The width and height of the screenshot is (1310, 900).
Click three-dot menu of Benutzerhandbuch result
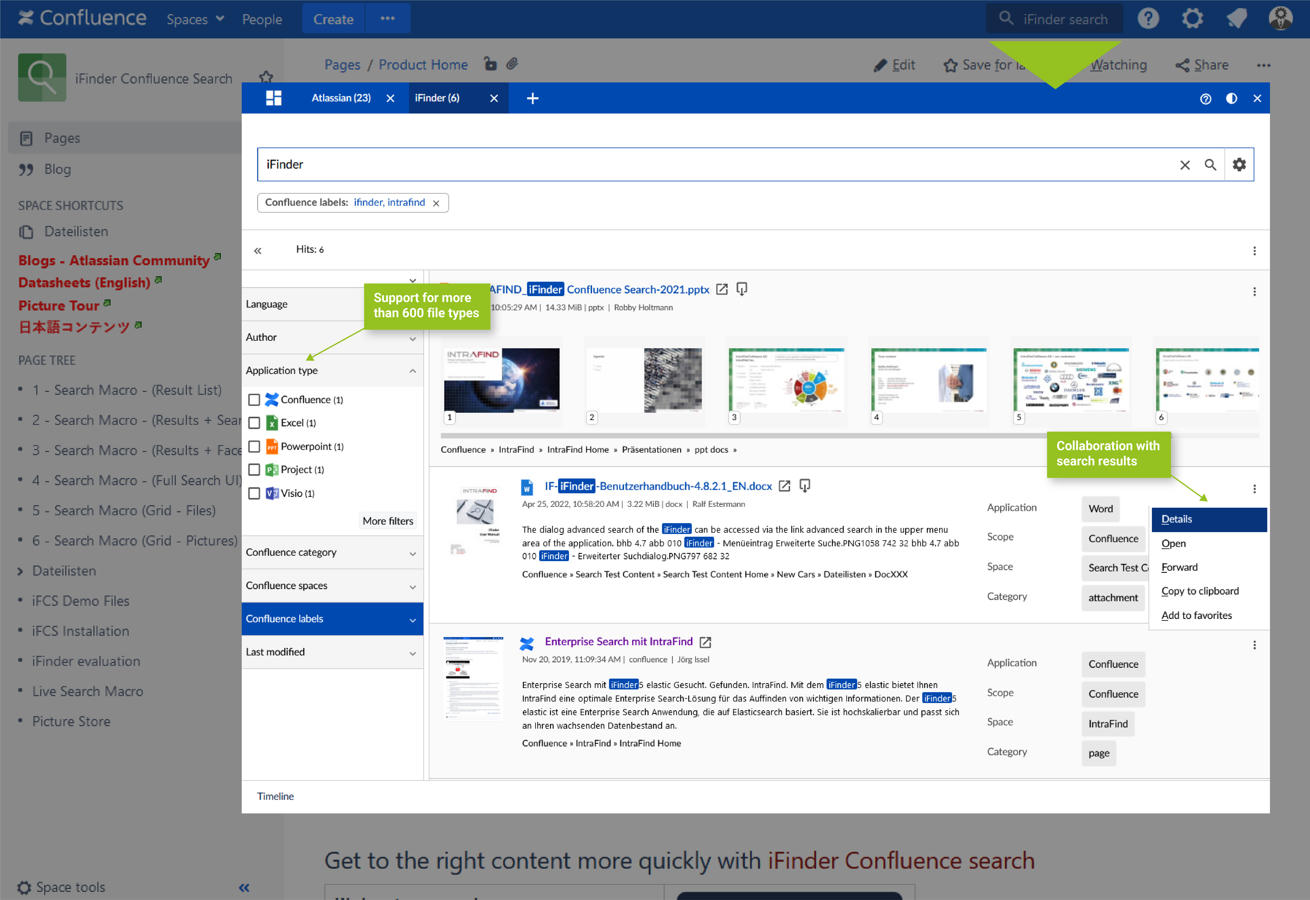(1254, 489)
